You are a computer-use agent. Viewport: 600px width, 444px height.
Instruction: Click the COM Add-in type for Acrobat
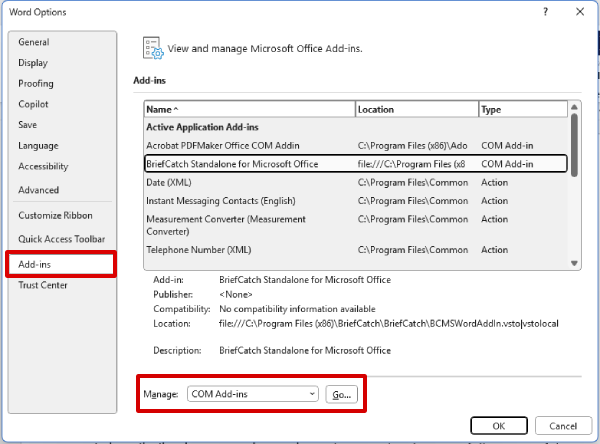click(507, 146)
